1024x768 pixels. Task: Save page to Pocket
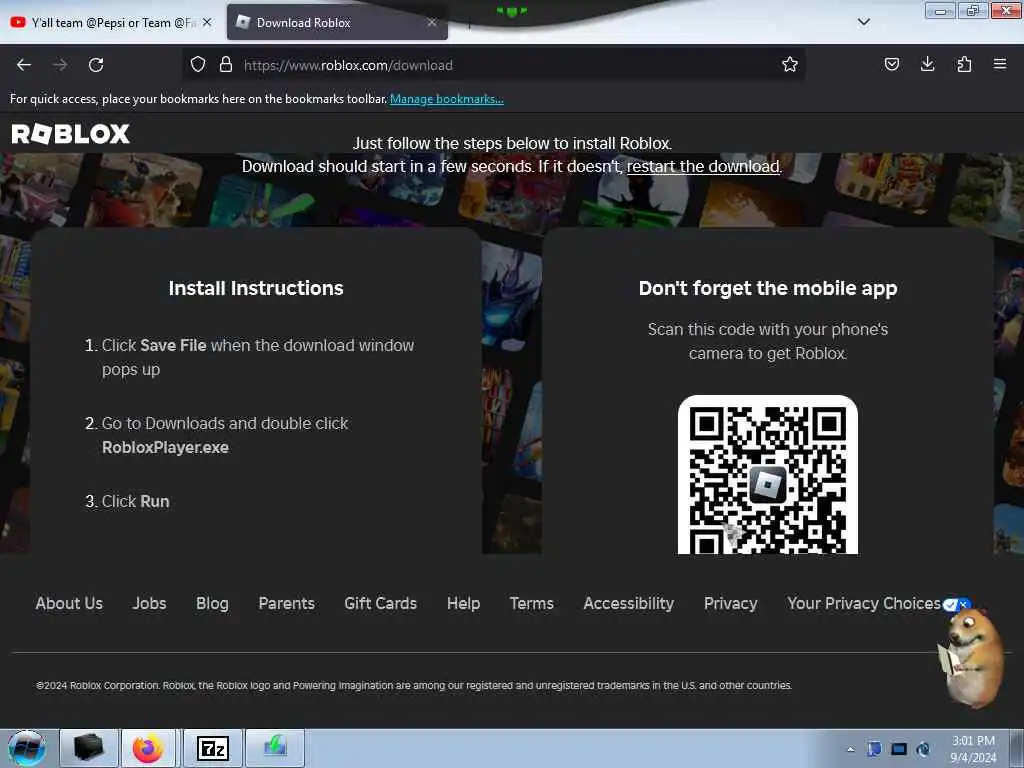(891, 65)
